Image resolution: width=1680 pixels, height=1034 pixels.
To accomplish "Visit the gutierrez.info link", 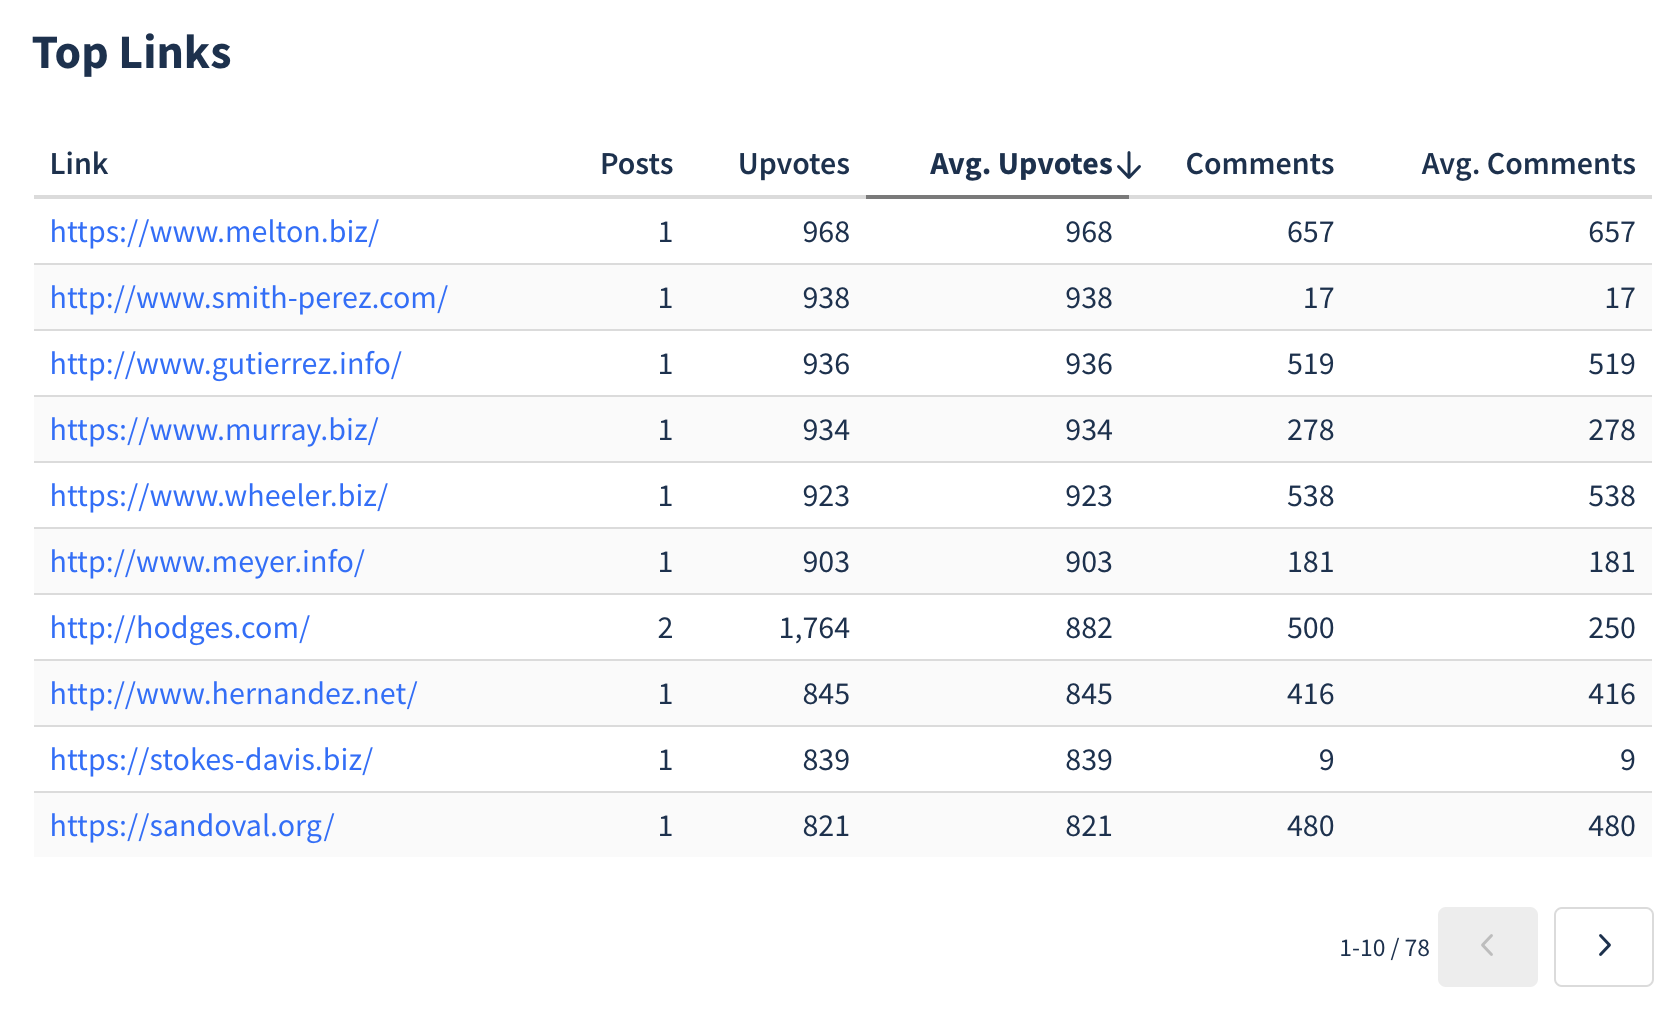I will coord(226,364).
